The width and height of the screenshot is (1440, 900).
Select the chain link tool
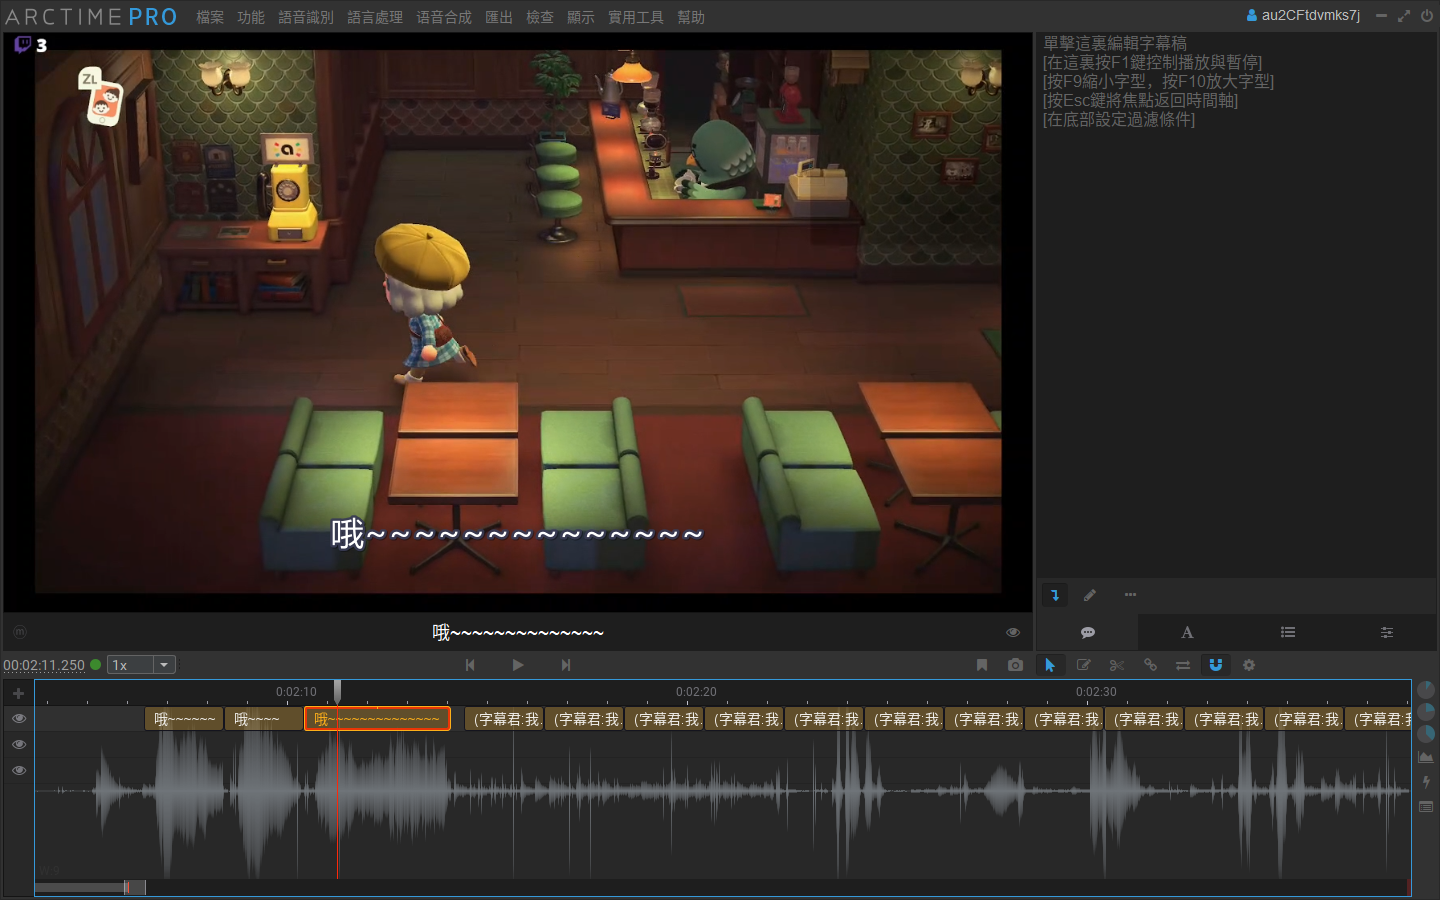point(1150,665)
